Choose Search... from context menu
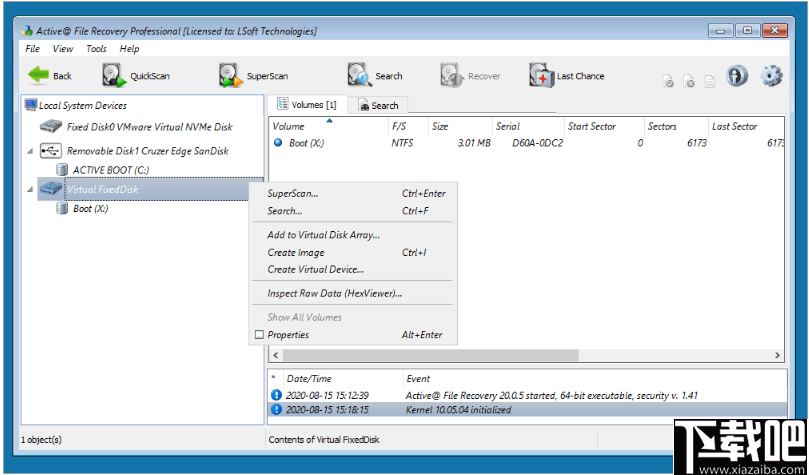Screen dimensions: 809x475 coord(353,210)
